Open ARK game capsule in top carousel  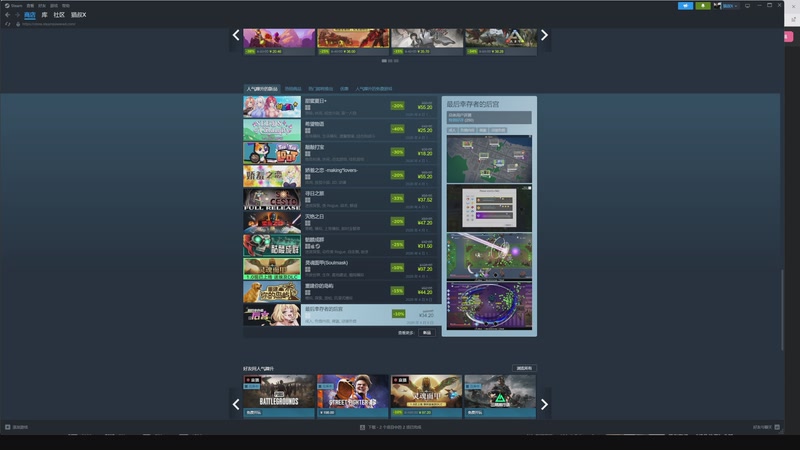pos(501,41)
